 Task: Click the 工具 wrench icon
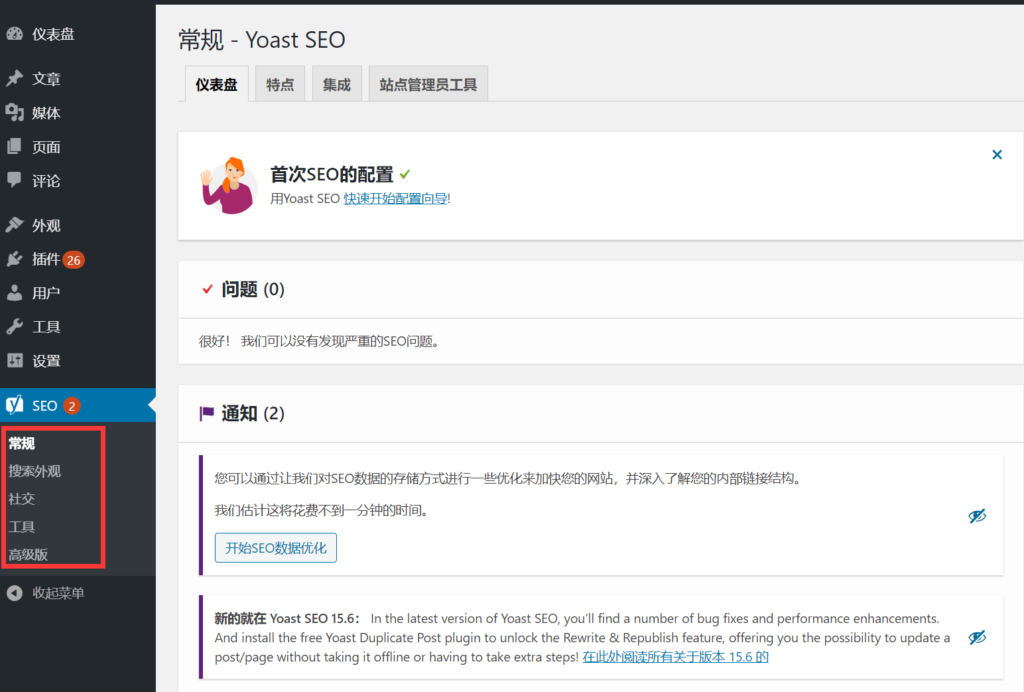[14, 326]
